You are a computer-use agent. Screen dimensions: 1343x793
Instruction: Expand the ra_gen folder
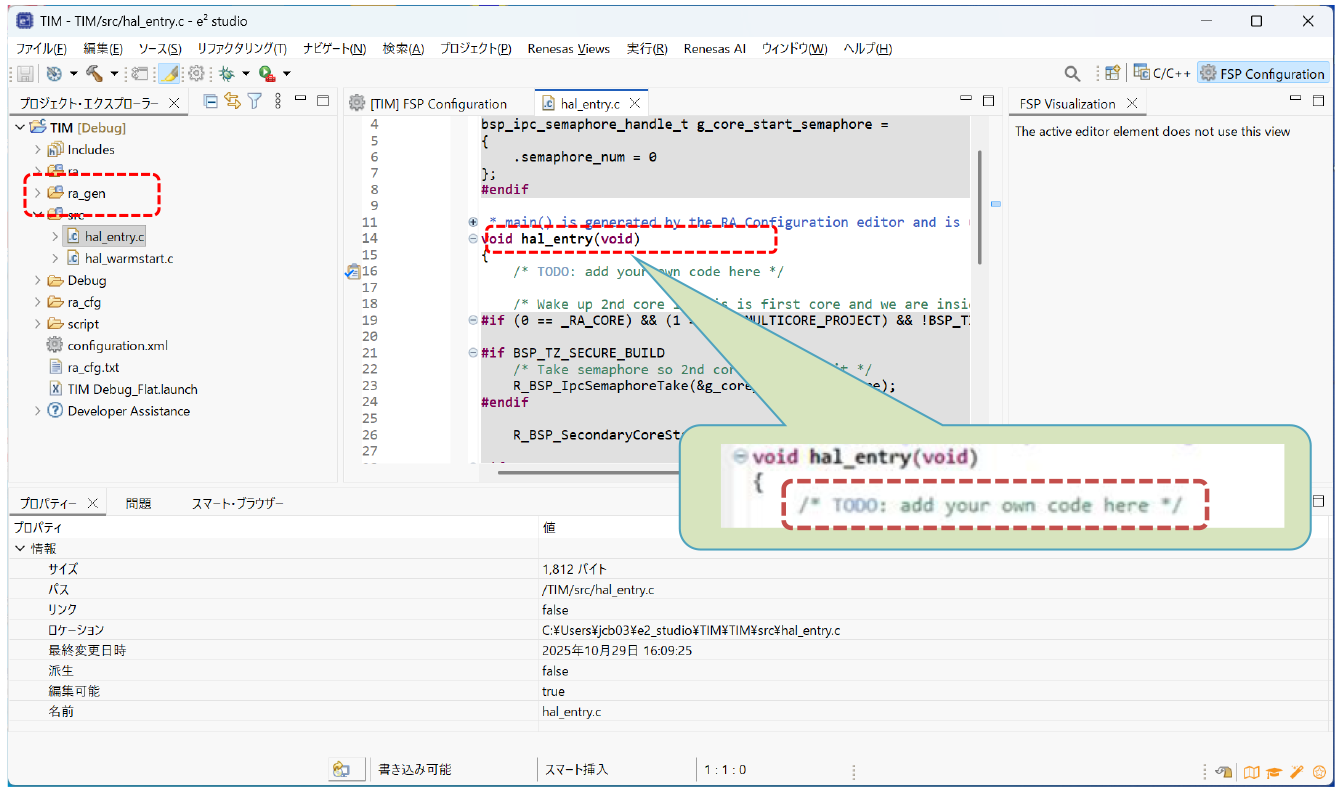pos(38,194)
